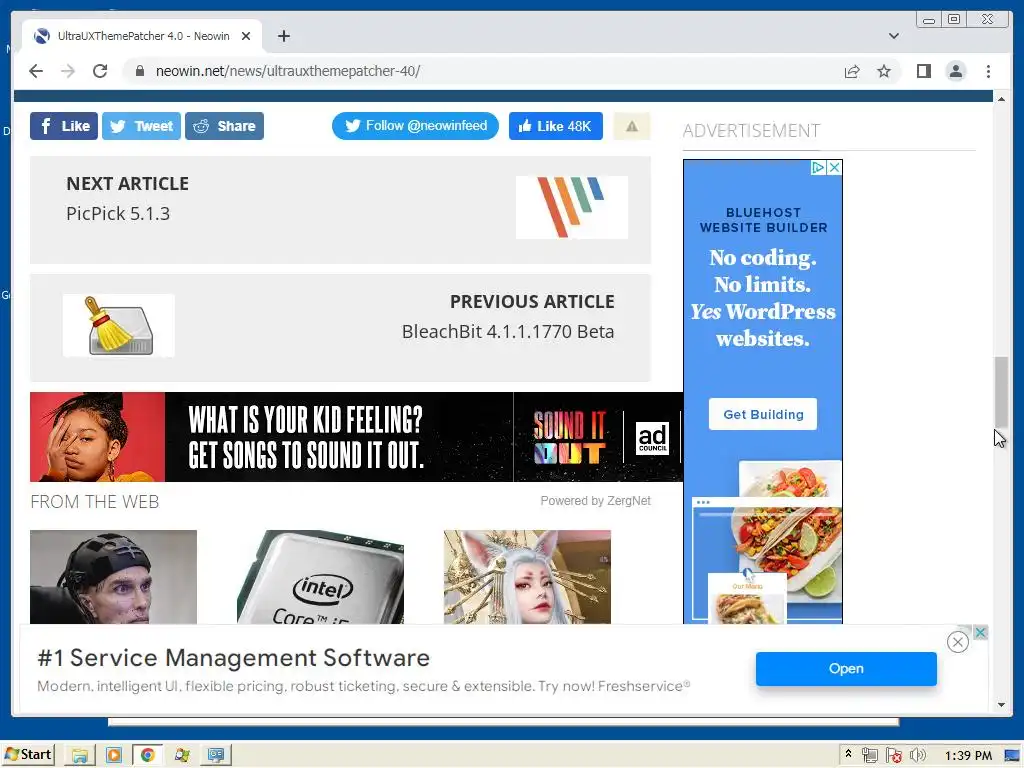Viewport: 1024px width, 768px height.
Task: Share article via Facebook Like button
Action: [64, 126]
